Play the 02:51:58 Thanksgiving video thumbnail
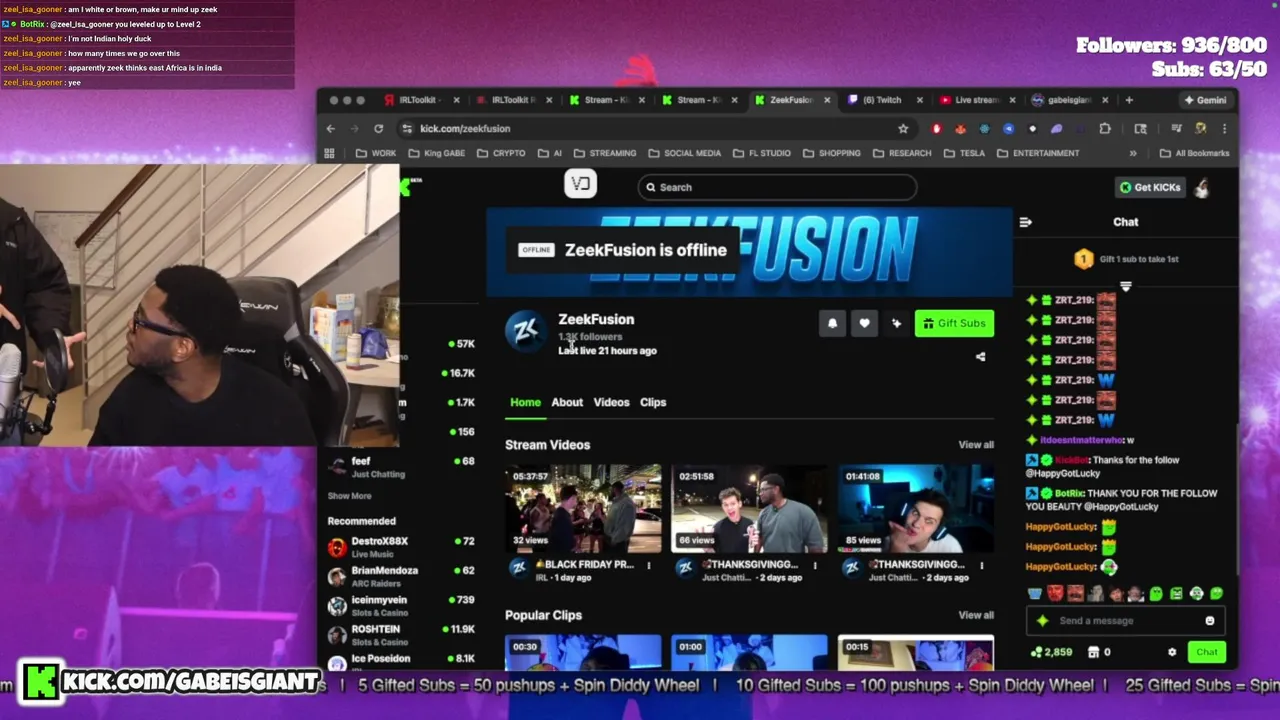This screenshot has height=720, width=1280. (x=749, y=508)
